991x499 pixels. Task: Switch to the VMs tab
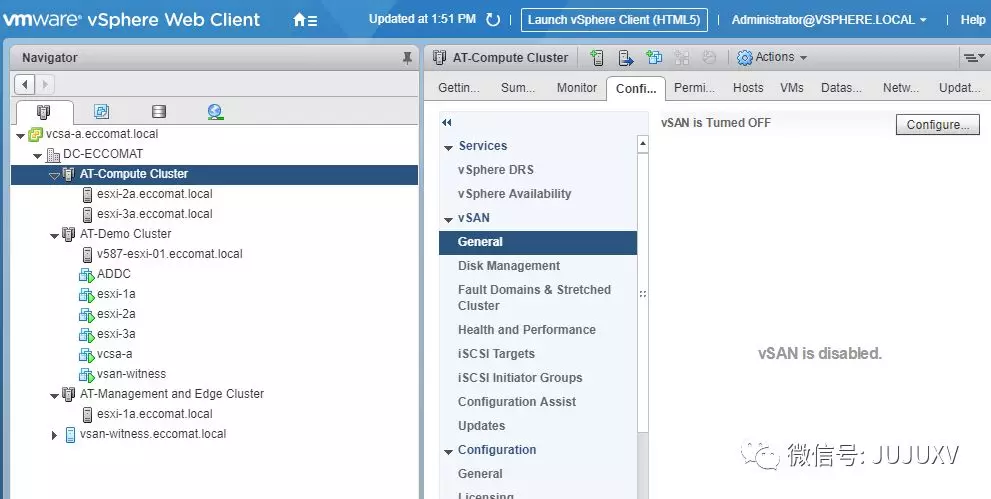click(791, 88)
